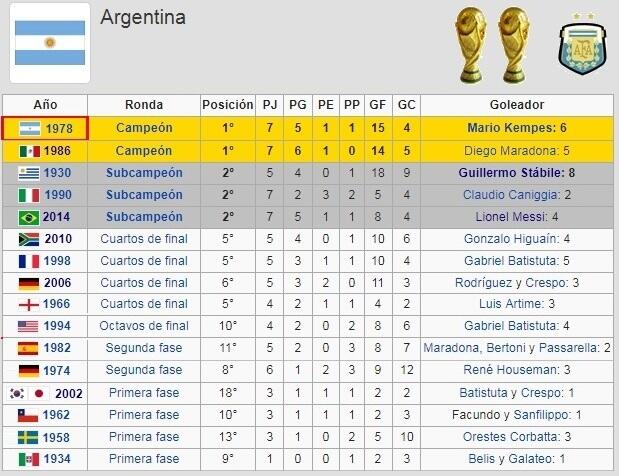Viewport: 619px width, 476px height.
Task: Click the Goleador column header
Action: 517,104
